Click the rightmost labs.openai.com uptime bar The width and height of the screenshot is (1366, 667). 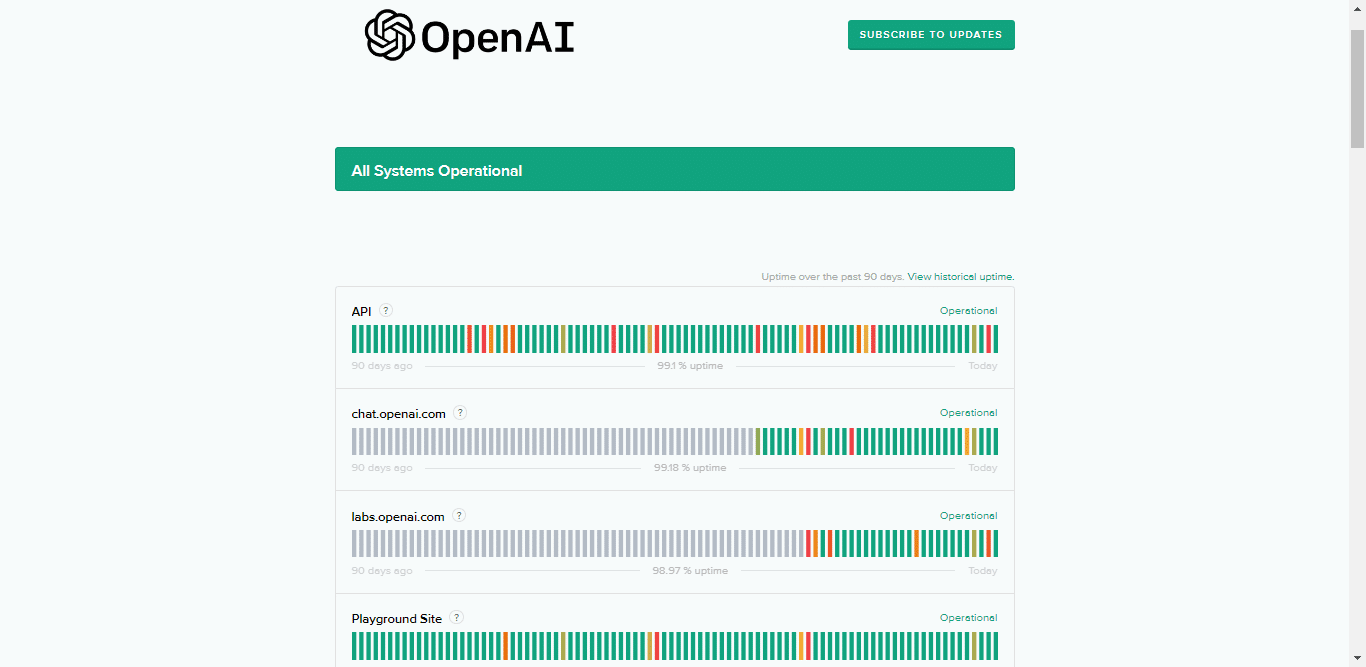[x=995, y=543]
